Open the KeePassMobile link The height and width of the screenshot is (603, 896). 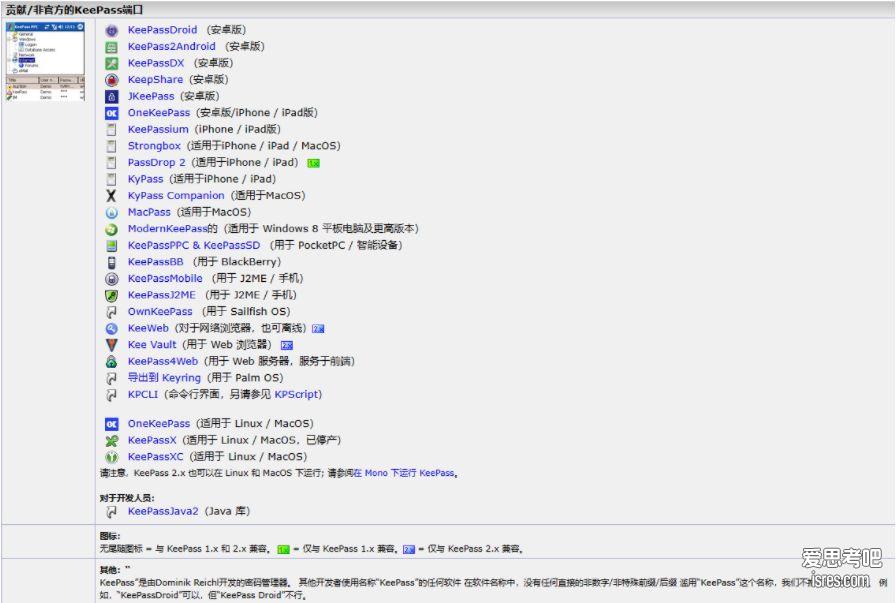[x=165, y=278]
